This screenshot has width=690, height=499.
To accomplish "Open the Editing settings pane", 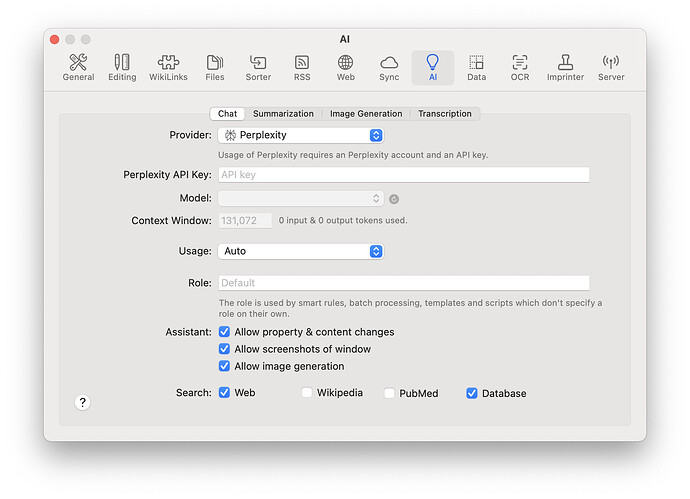I will [x=122, y=68].
